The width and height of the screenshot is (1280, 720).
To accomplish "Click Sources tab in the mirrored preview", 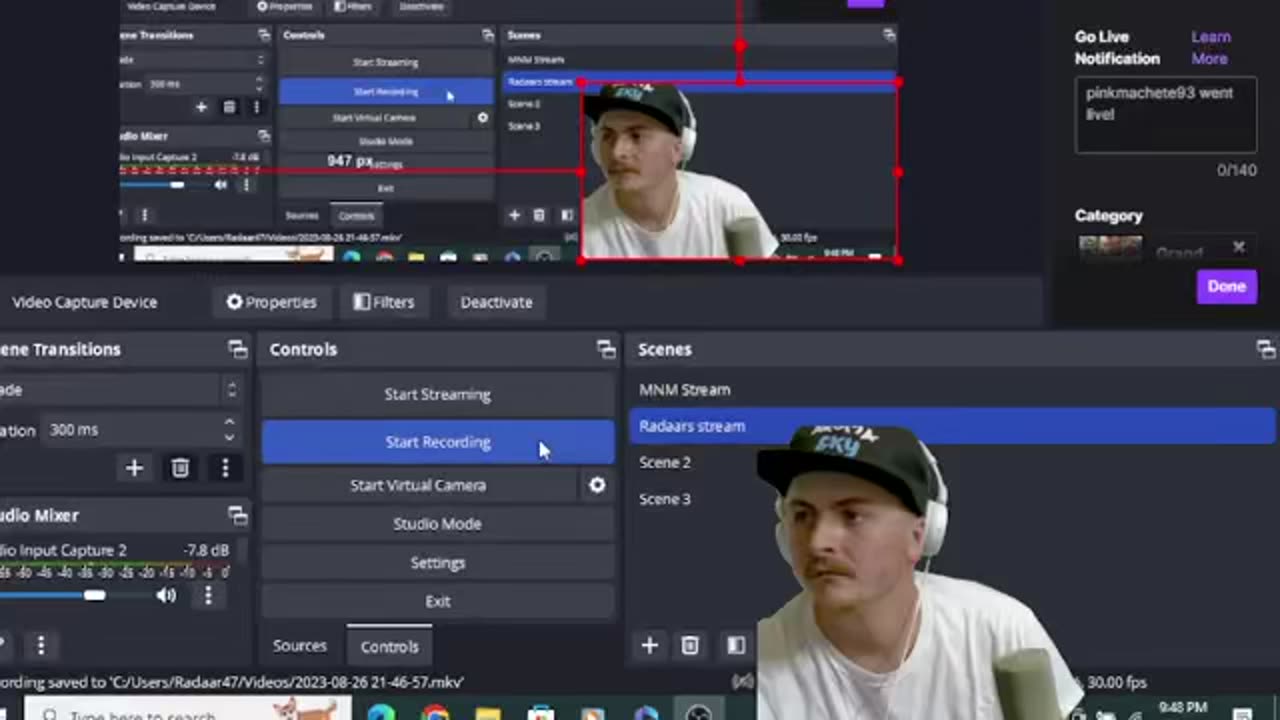I will click(302, 215).
